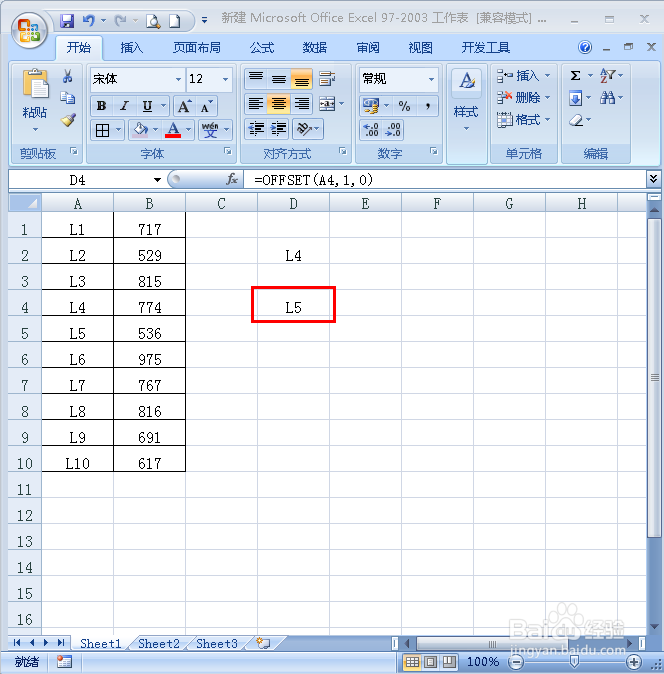Click the Fill down arrow icon
This screenshot has width=664, height=674.
click(575, 98)
